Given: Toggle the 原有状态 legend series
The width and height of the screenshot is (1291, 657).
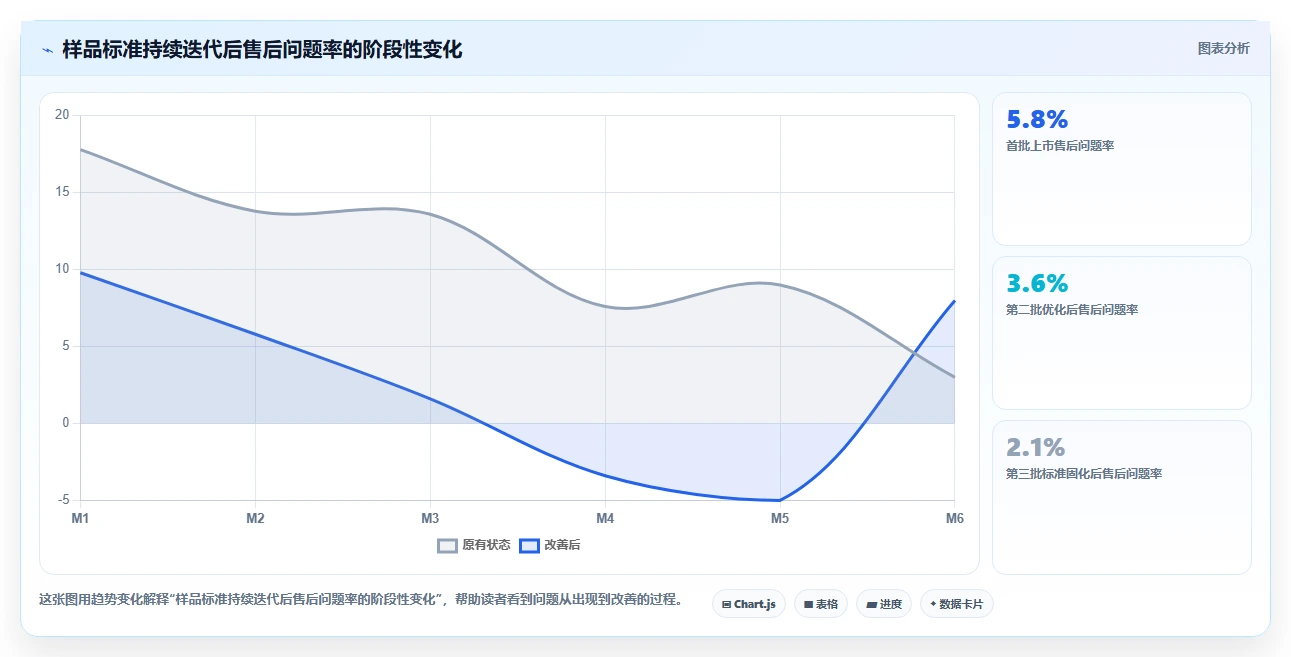Looking at the screenshot, I should 474,545.
